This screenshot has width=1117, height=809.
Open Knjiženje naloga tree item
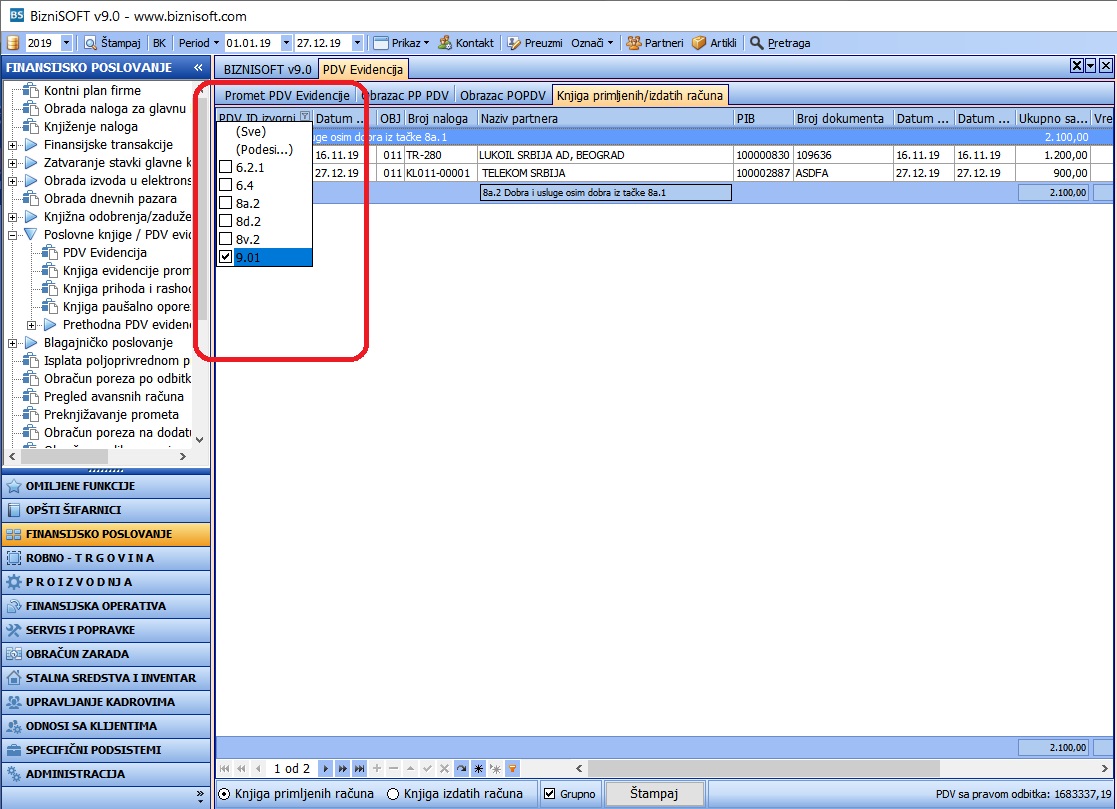pos(90,127)
